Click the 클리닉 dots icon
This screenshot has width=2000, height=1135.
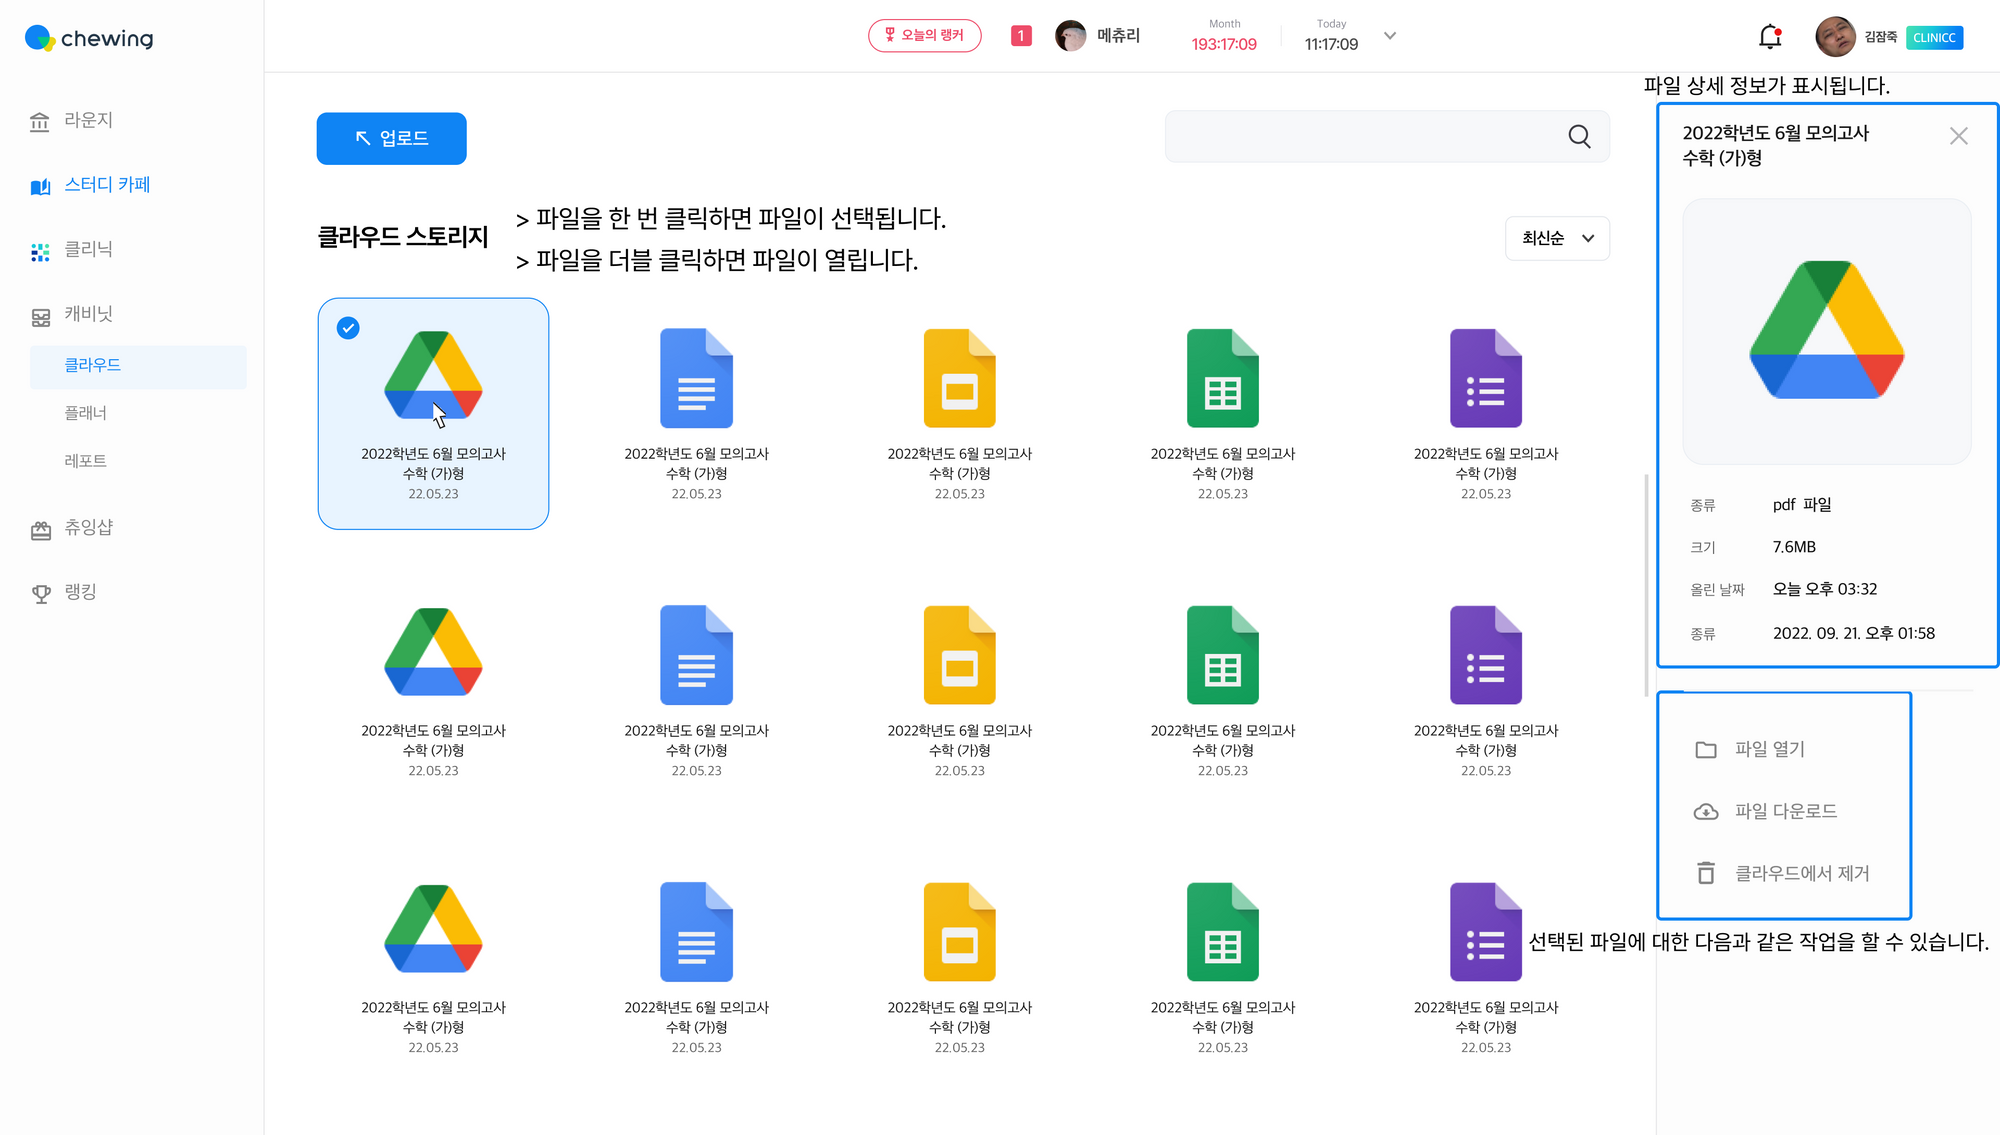pos(40,252)
